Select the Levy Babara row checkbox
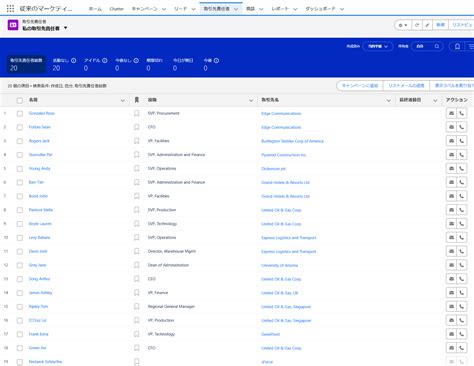This screenshot has width=474, height=366. click(20, 238)
